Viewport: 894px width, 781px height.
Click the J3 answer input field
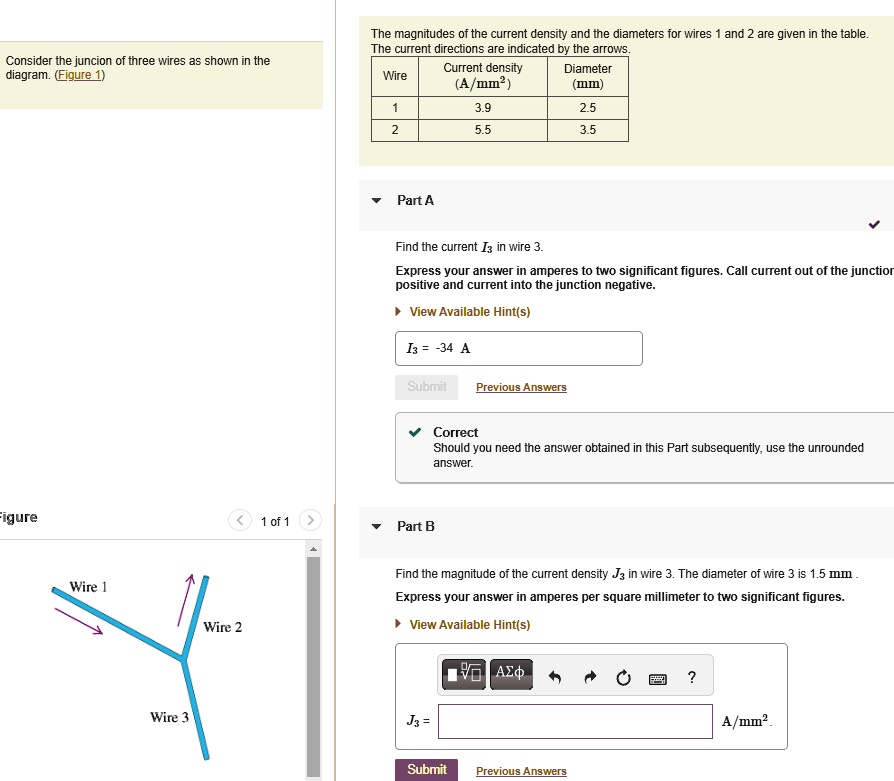pos(576,721)
